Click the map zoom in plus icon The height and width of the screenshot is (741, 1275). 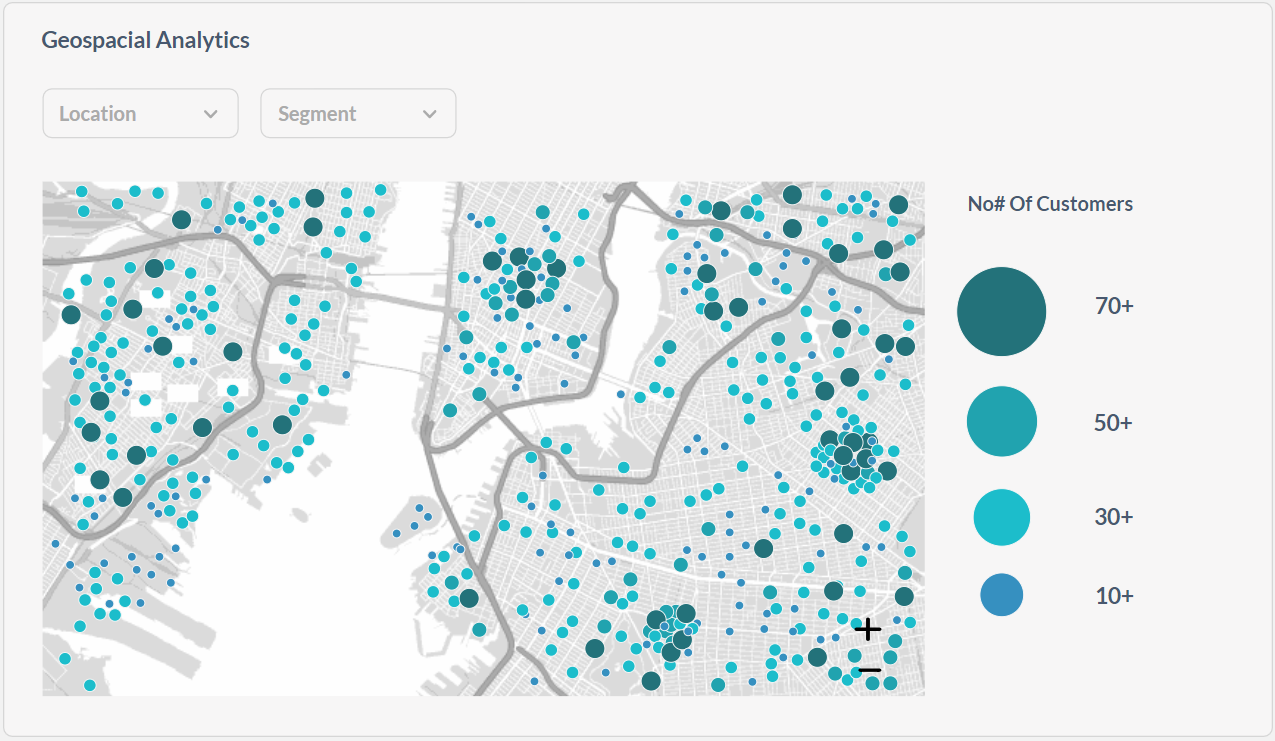click(x=867, y=628)
